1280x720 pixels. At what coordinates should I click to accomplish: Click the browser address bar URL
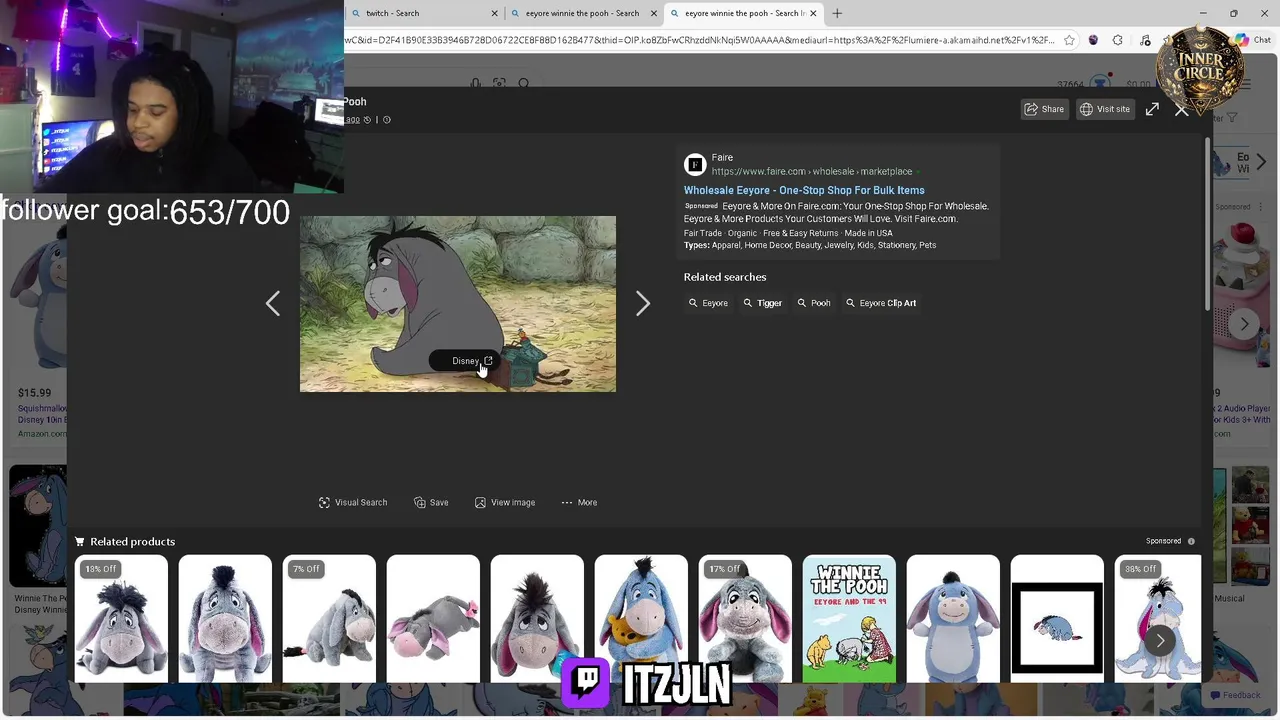click(x=700, y=40)
